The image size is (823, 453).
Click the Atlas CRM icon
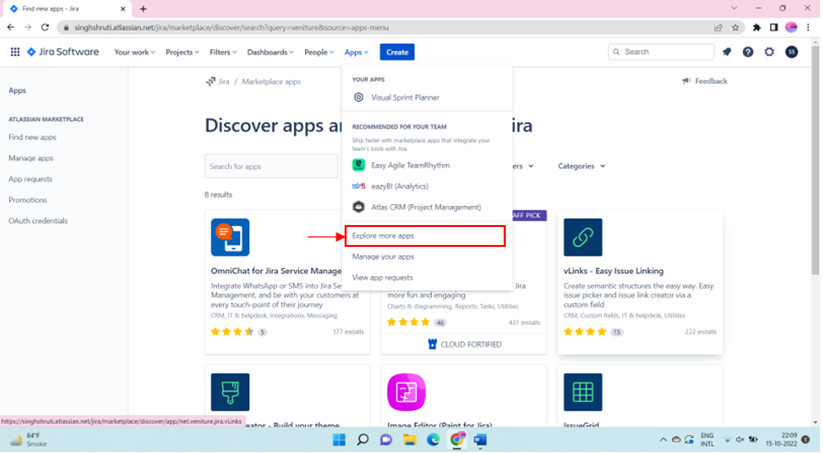pyautogui.click(x=360, y=207)
